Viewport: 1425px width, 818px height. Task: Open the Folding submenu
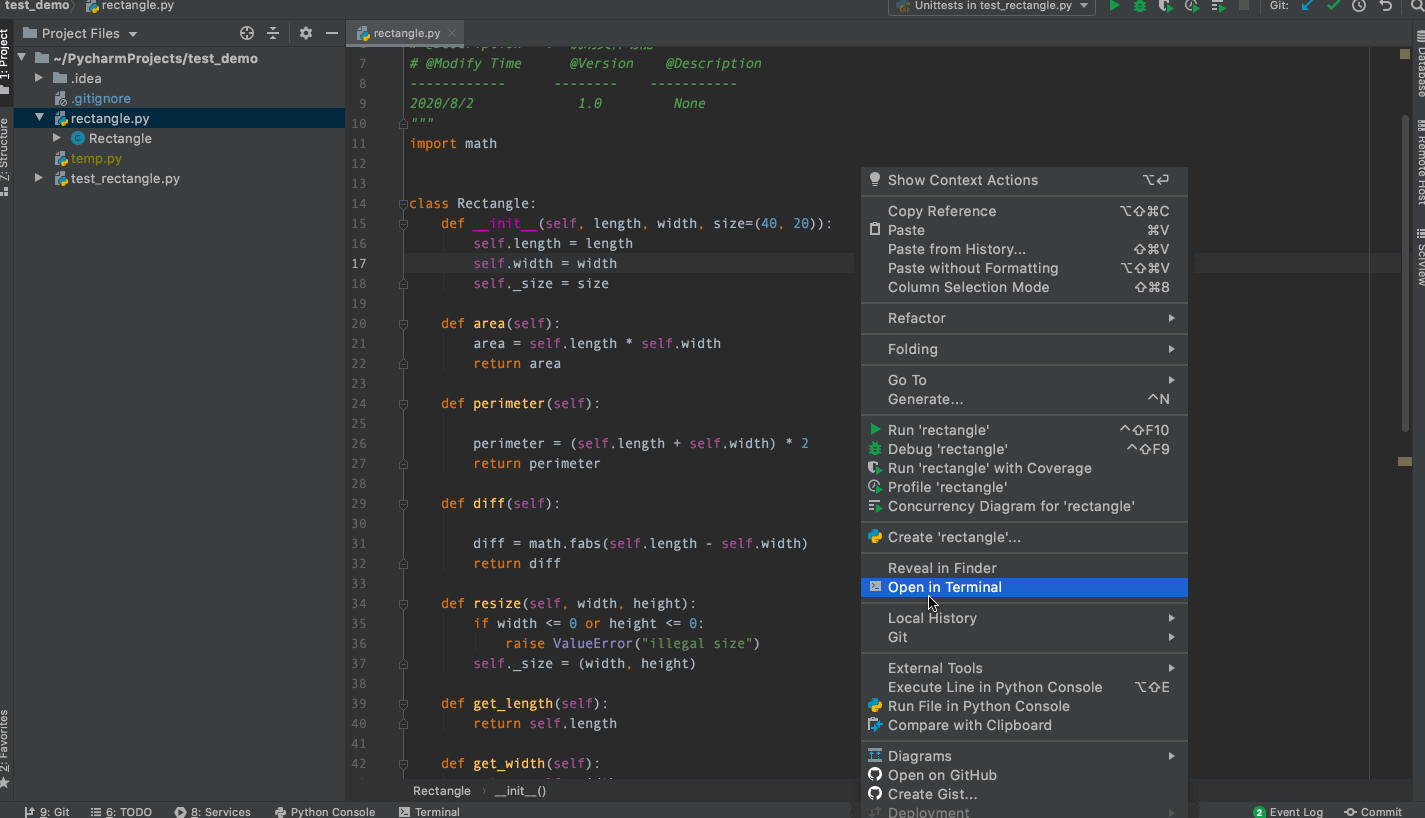coord(1024,349)
